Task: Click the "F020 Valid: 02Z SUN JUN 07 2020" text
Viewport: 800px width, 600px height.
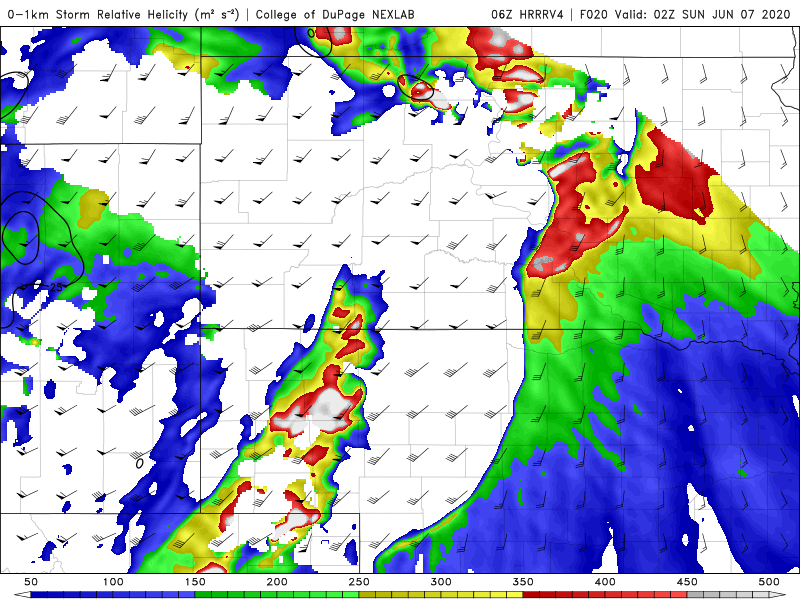Action: 685,14
